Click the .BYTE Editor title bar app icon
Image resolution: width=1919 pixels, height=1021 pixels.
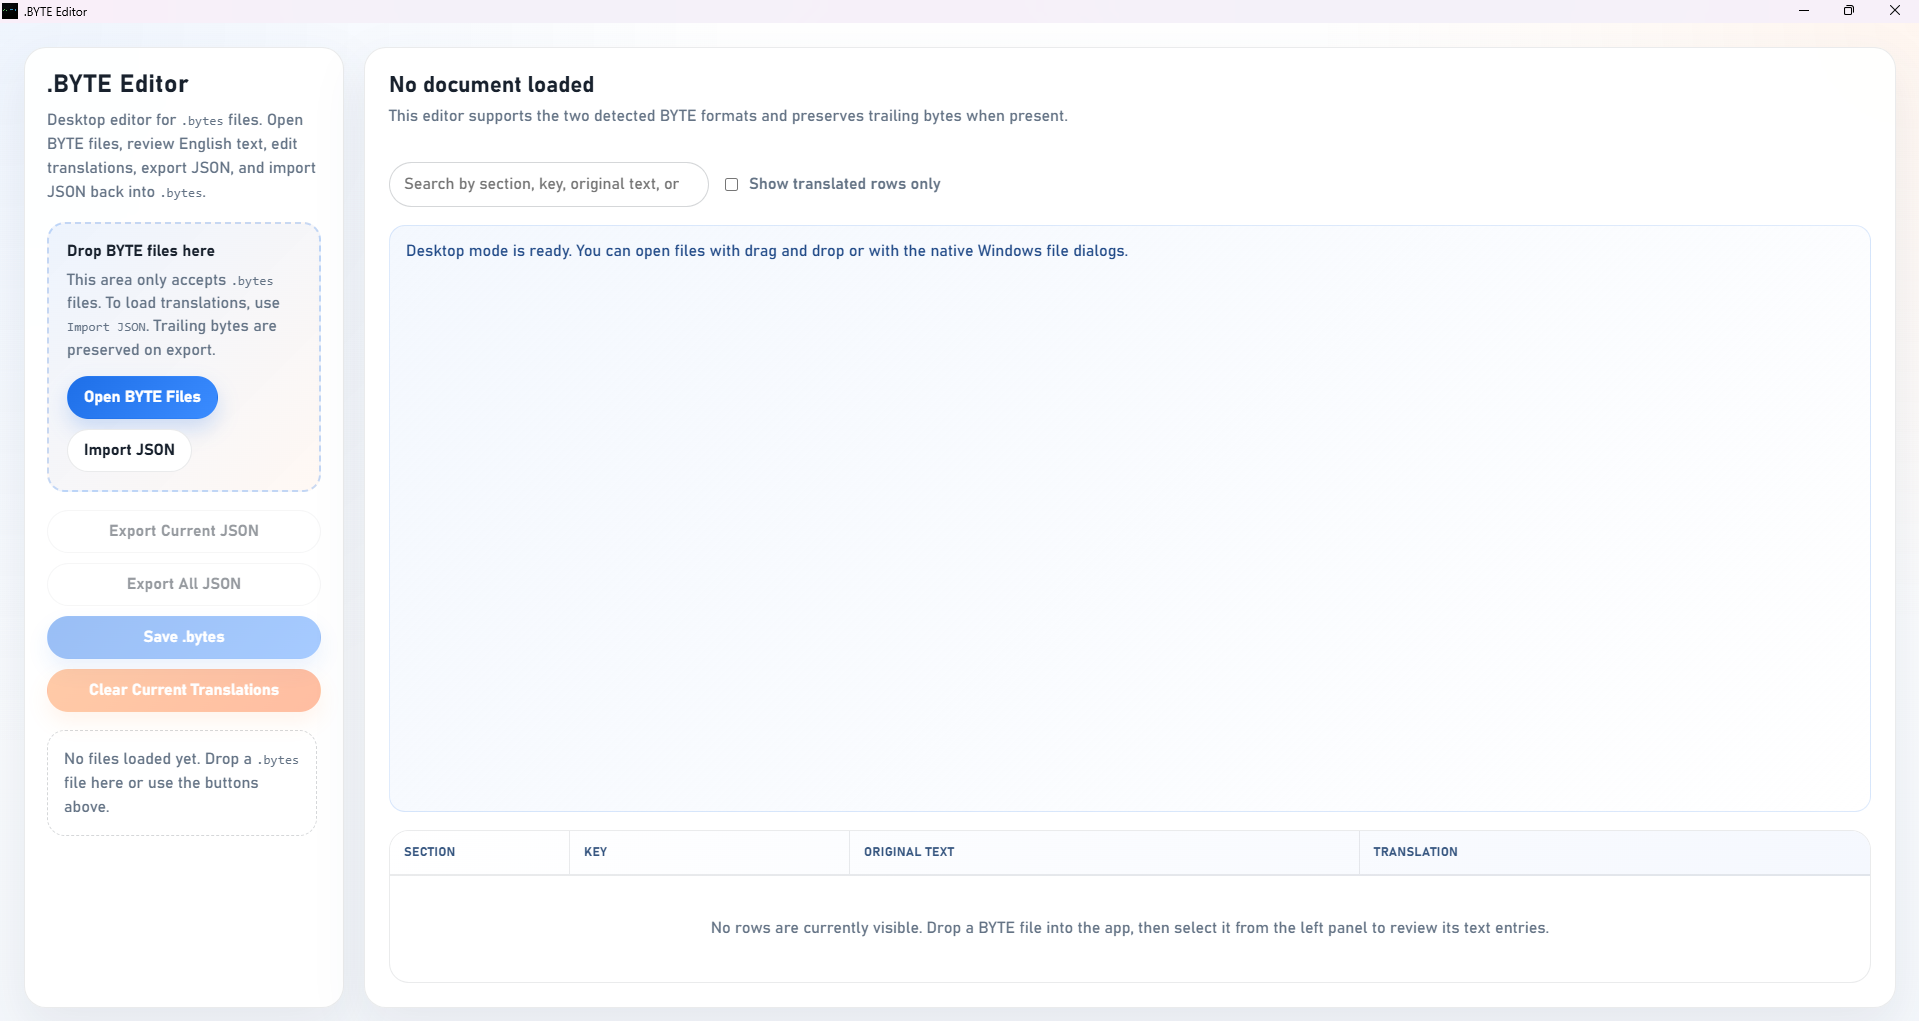[10, 11]
